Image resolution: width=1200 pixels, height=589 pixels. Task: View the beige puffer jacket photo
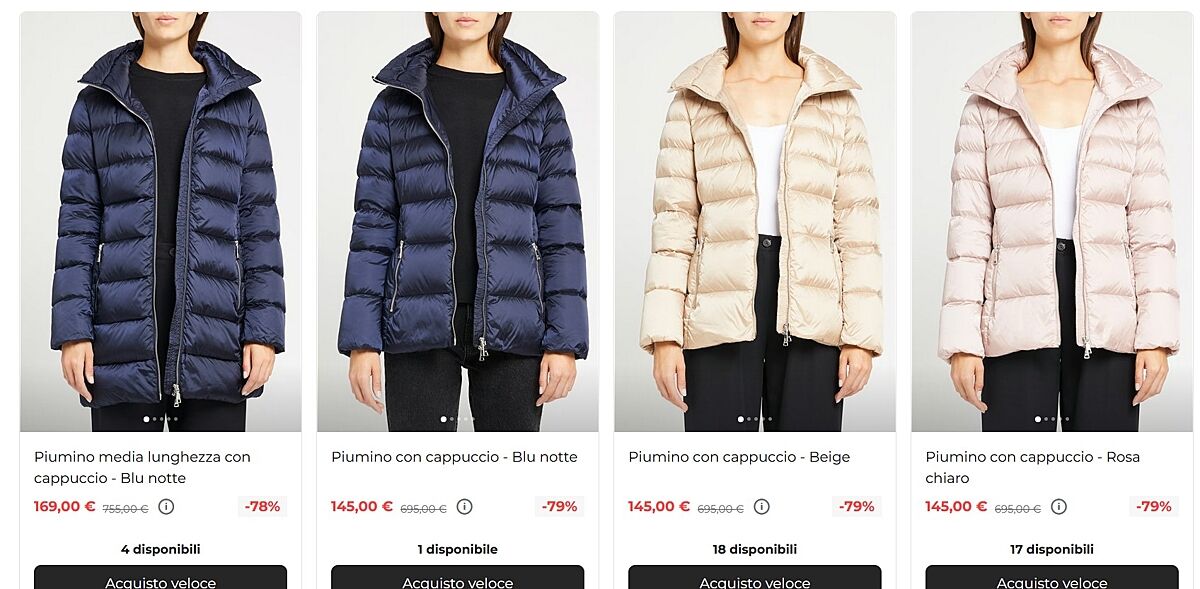tap(755, 222)
